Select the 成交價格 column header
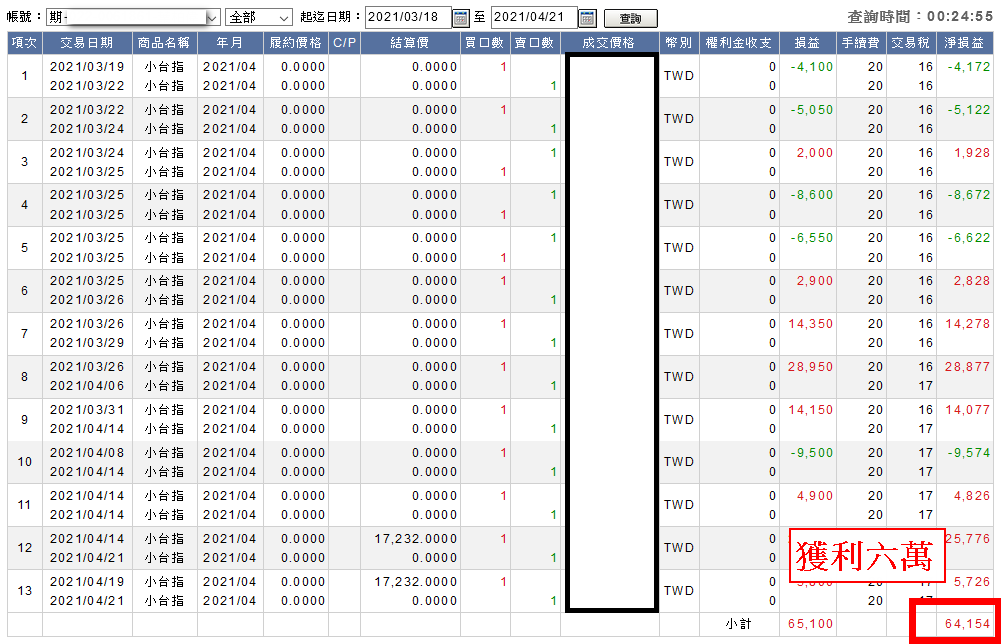Image resolution: width=1001 pixels, height=644 pixels. 608,43
